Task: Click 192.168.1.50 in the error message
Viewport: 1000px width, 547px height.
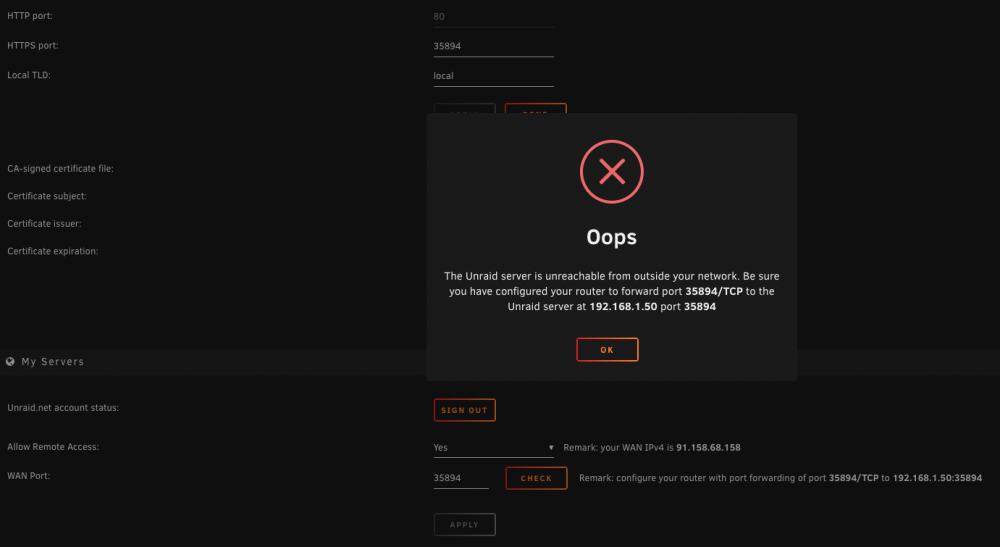Action: pos(623,307)
